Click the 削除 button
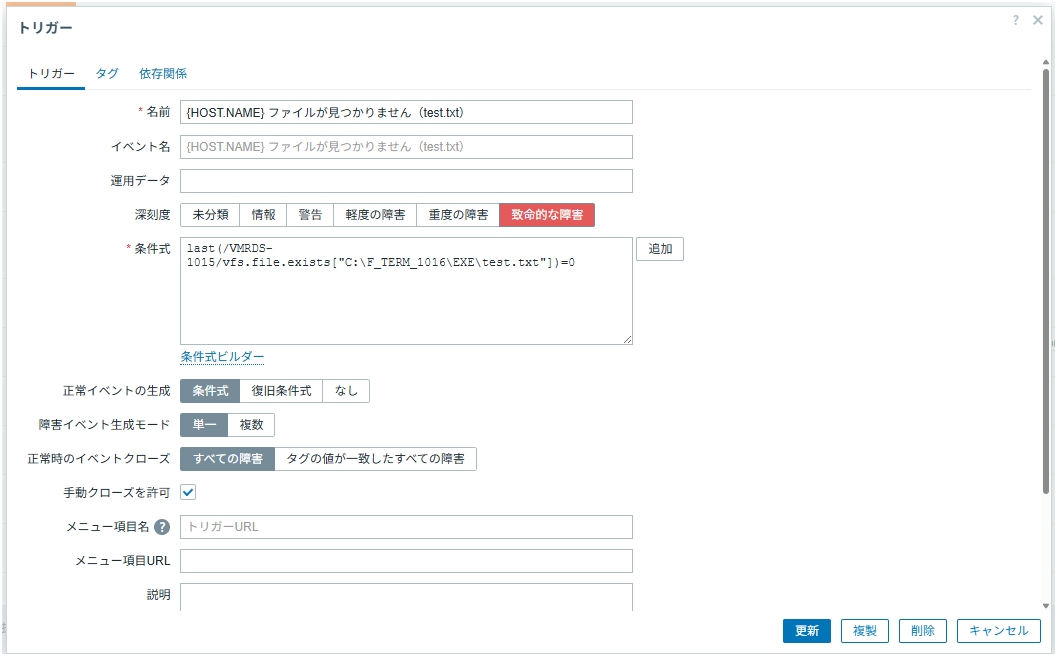The width and height of the screenshot is (1057, 656). (x=923, y=631)
